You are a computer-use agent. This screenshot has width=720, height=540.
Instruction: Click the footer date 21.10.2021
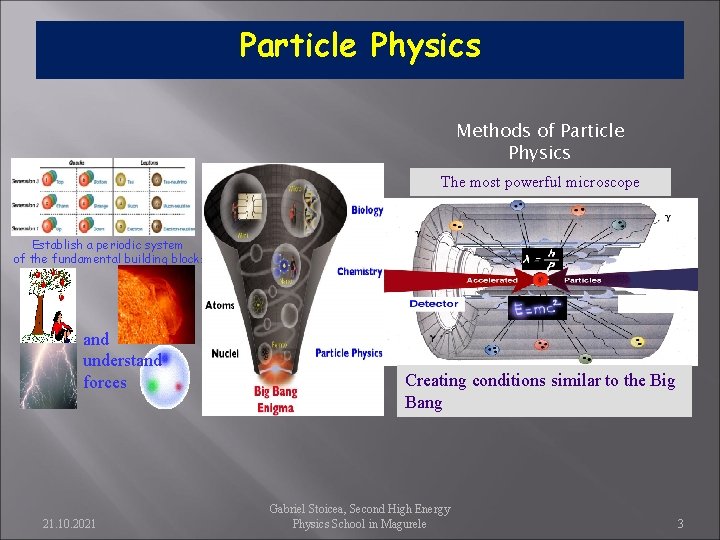coord(69,523)
